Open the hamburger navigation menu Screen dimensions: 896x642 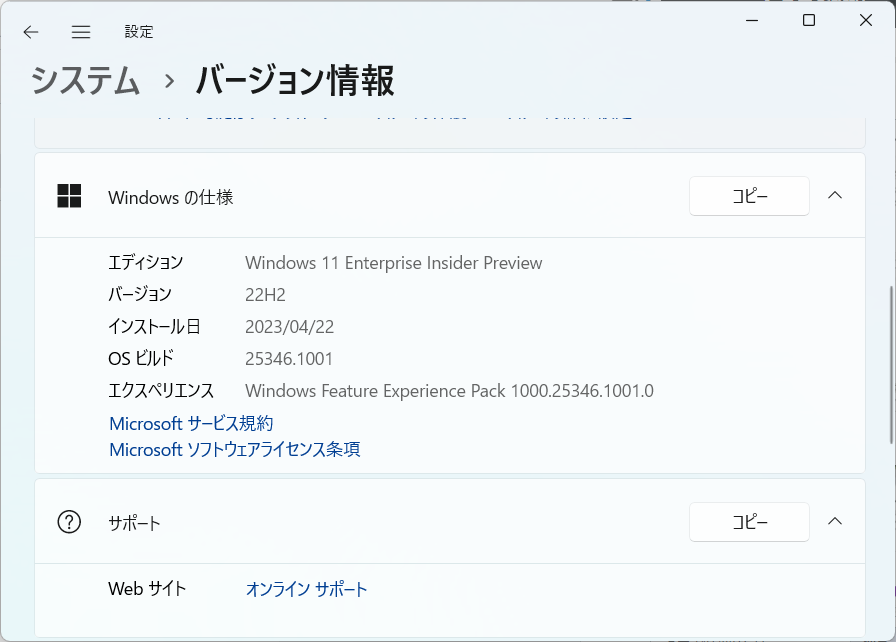(x=81, y=32)
